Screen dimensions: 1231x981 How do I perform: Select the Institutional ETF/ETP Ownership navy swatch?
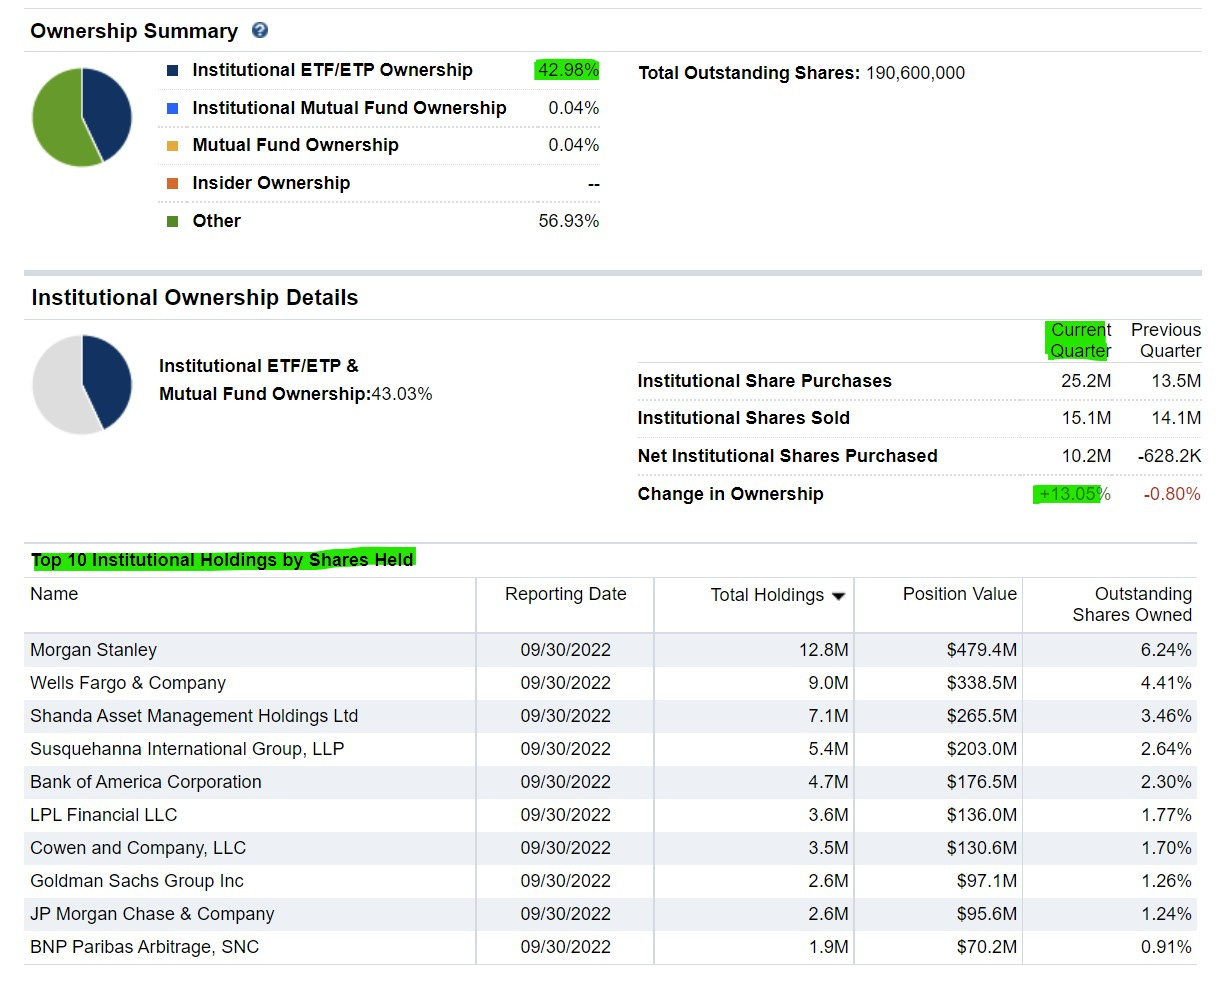172,70
